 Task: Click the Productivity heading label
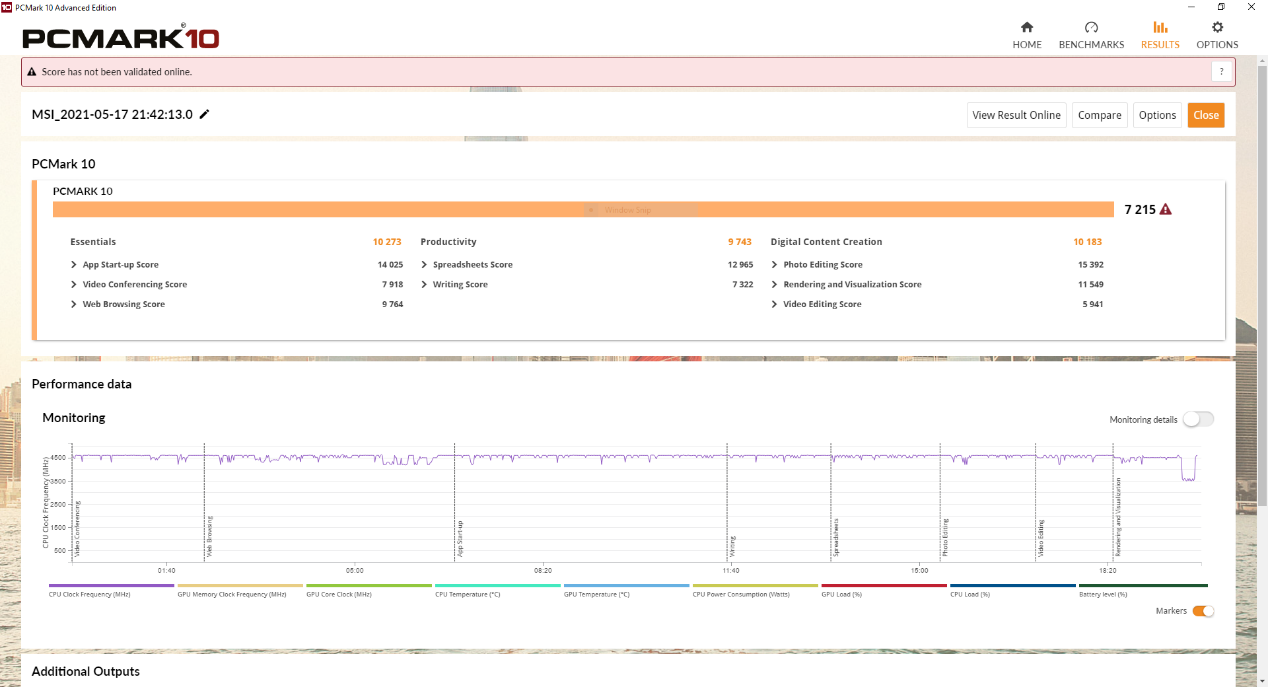tap(448, 242)
